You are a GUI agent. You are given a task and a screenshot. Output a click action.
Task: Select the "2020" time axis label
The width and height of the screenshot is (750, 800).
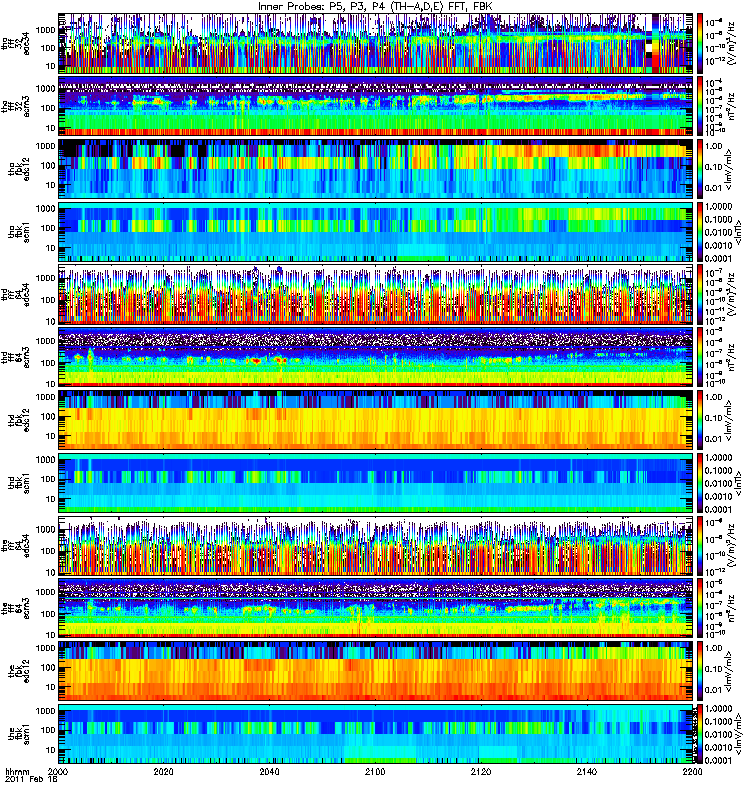tap(163, 772)
